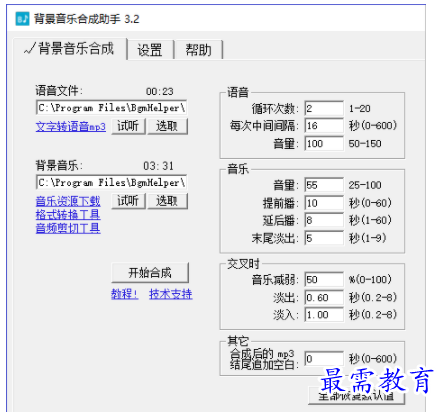Click the 1-20 range hint text
Image resolution: width=442 pixels, height=412 pixels.
click(x=360, y=109)
